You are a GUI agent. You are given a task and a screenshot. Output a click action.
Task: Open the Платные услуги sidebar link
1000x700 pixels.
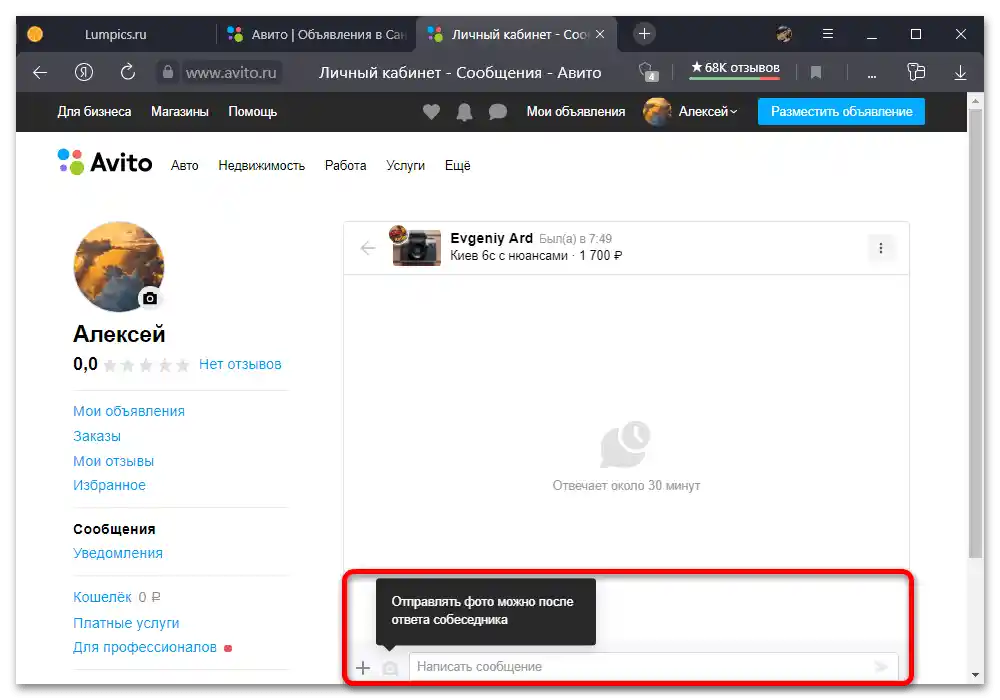coord(126,623)
